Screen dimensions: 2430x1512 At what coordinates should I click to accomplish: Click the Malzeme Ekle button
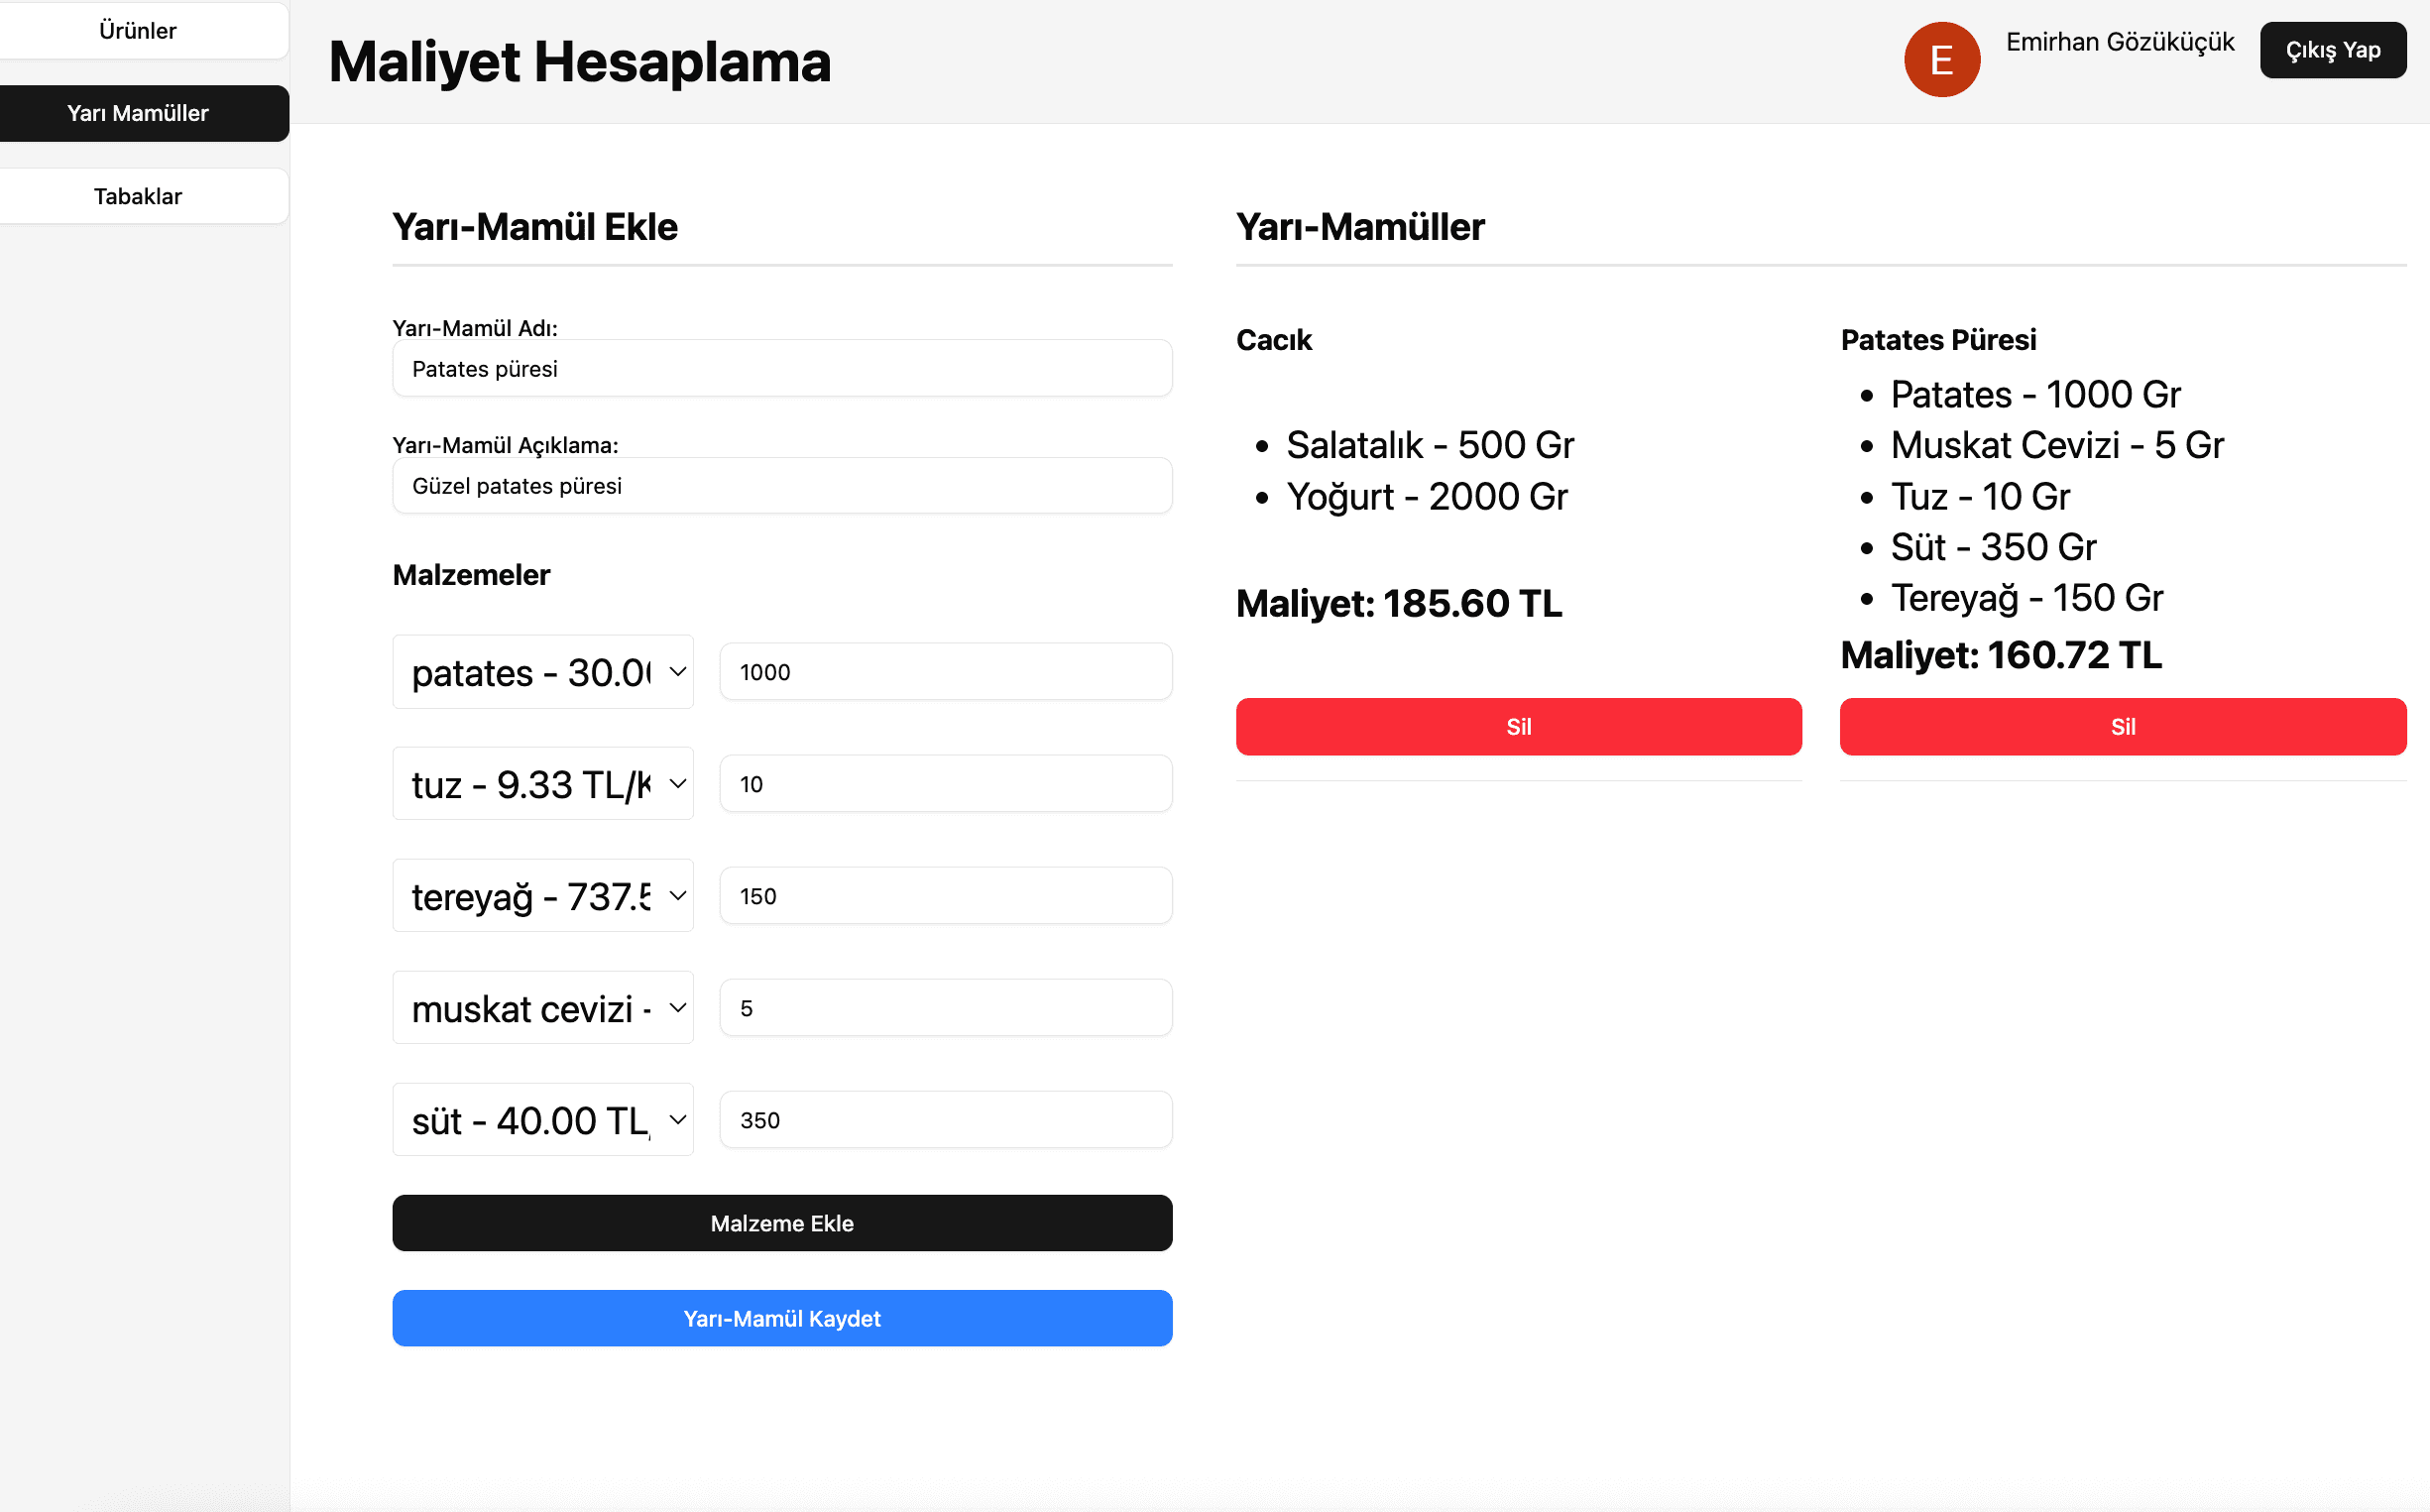pos(782,1223)
